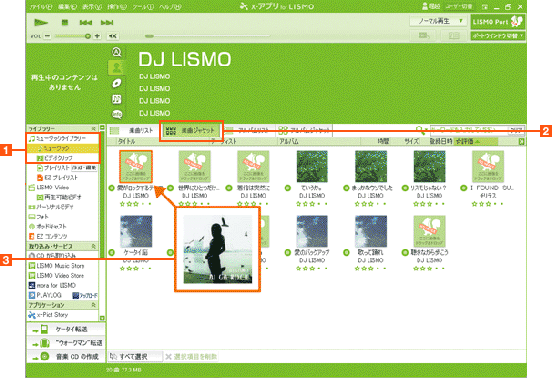The height and width of the screenshot is (378, 552).
Task: Open the 表示 menu
Action: [92, 7]
